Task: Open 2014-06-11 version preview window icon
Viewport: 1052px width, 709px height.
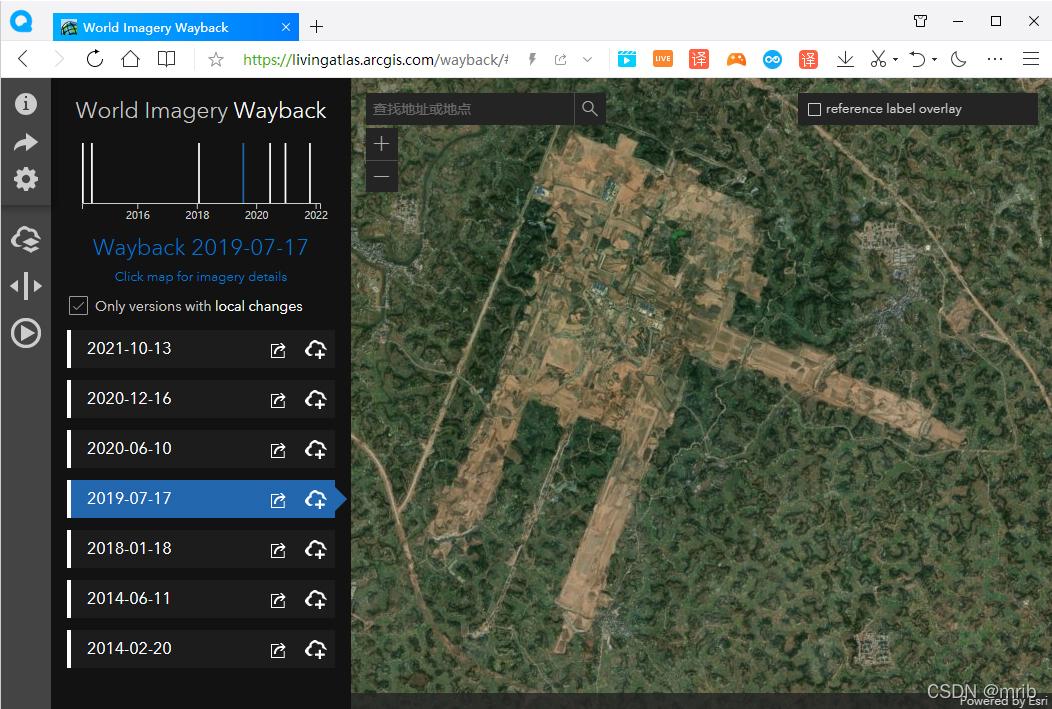Action: (278, 600)
